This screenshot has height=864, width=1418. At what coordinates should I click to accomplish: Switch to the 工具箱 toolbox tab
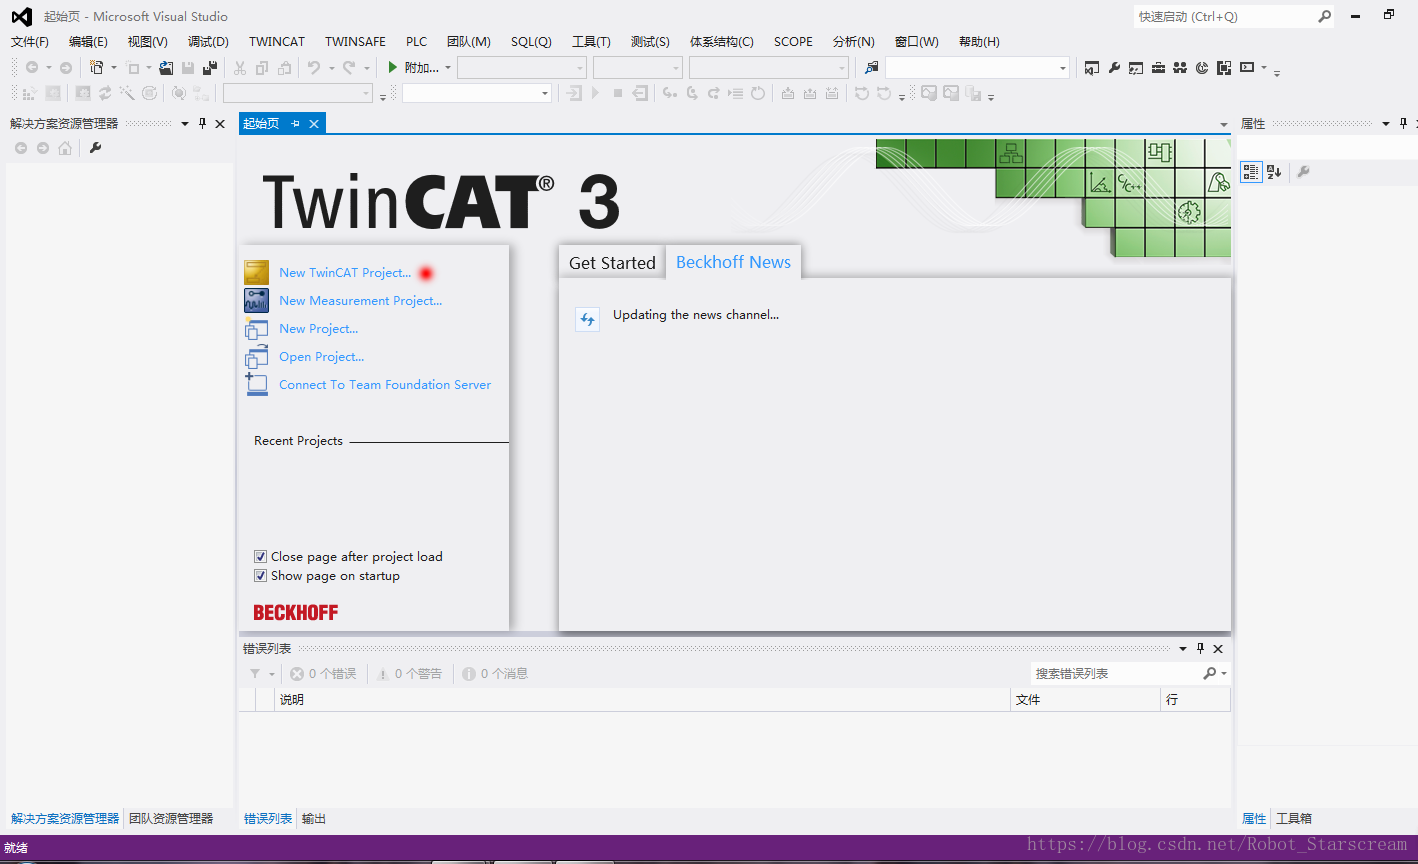pos(1294,819)
